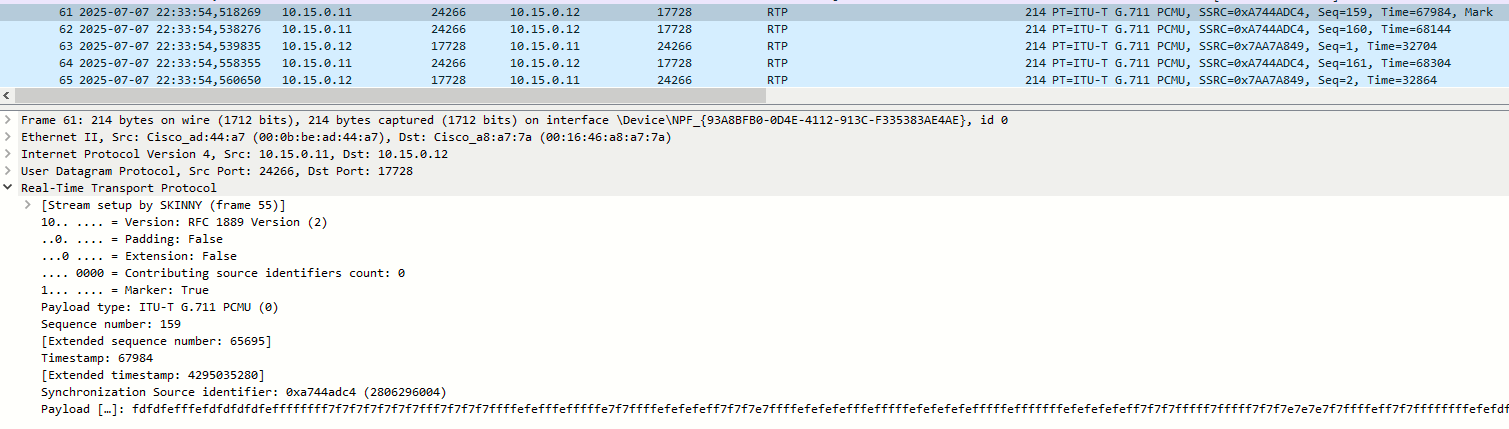Screen dimensions: 1509x429
Task: Select the Padding: False line
Action: (x=132, y=239)
